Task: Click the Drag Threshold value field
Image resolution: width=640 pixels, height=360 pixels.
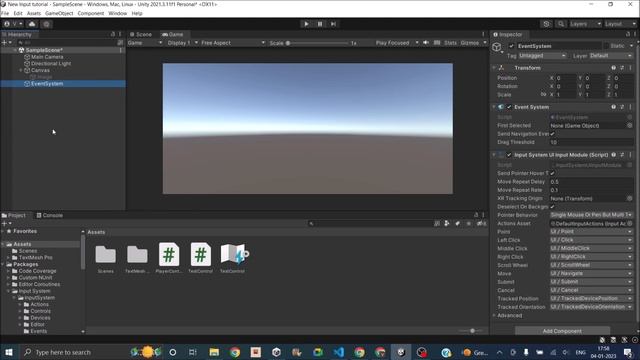Action: [x=591, y=142]
